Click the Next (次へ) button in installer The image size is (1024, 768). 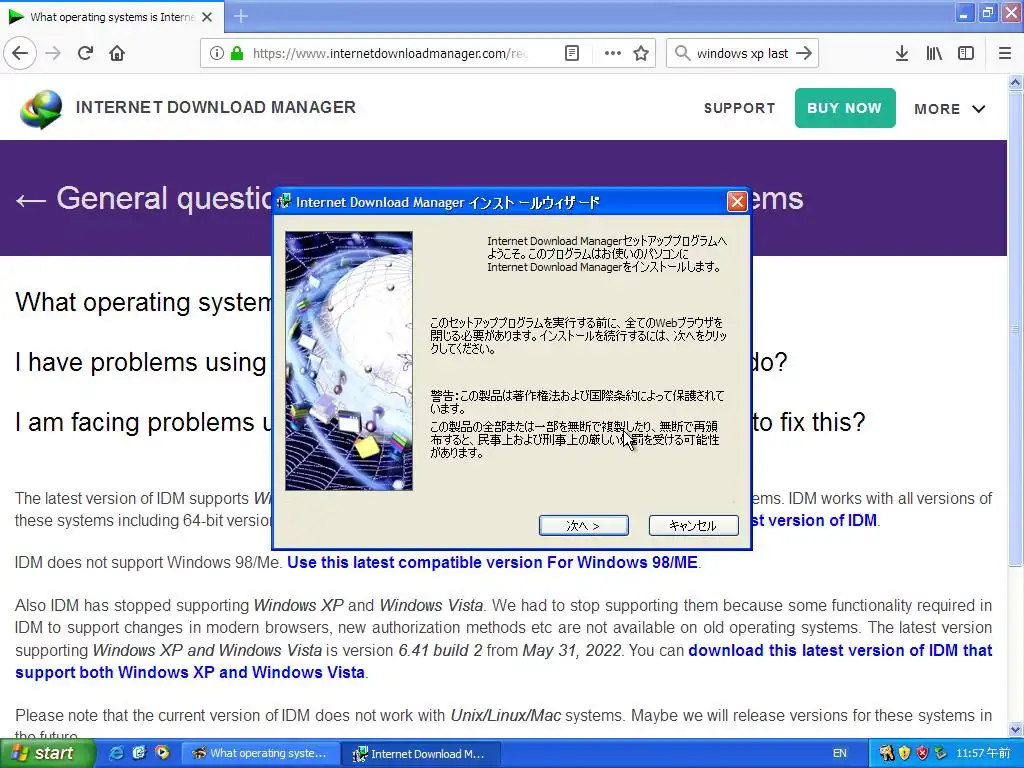(584, 525)
